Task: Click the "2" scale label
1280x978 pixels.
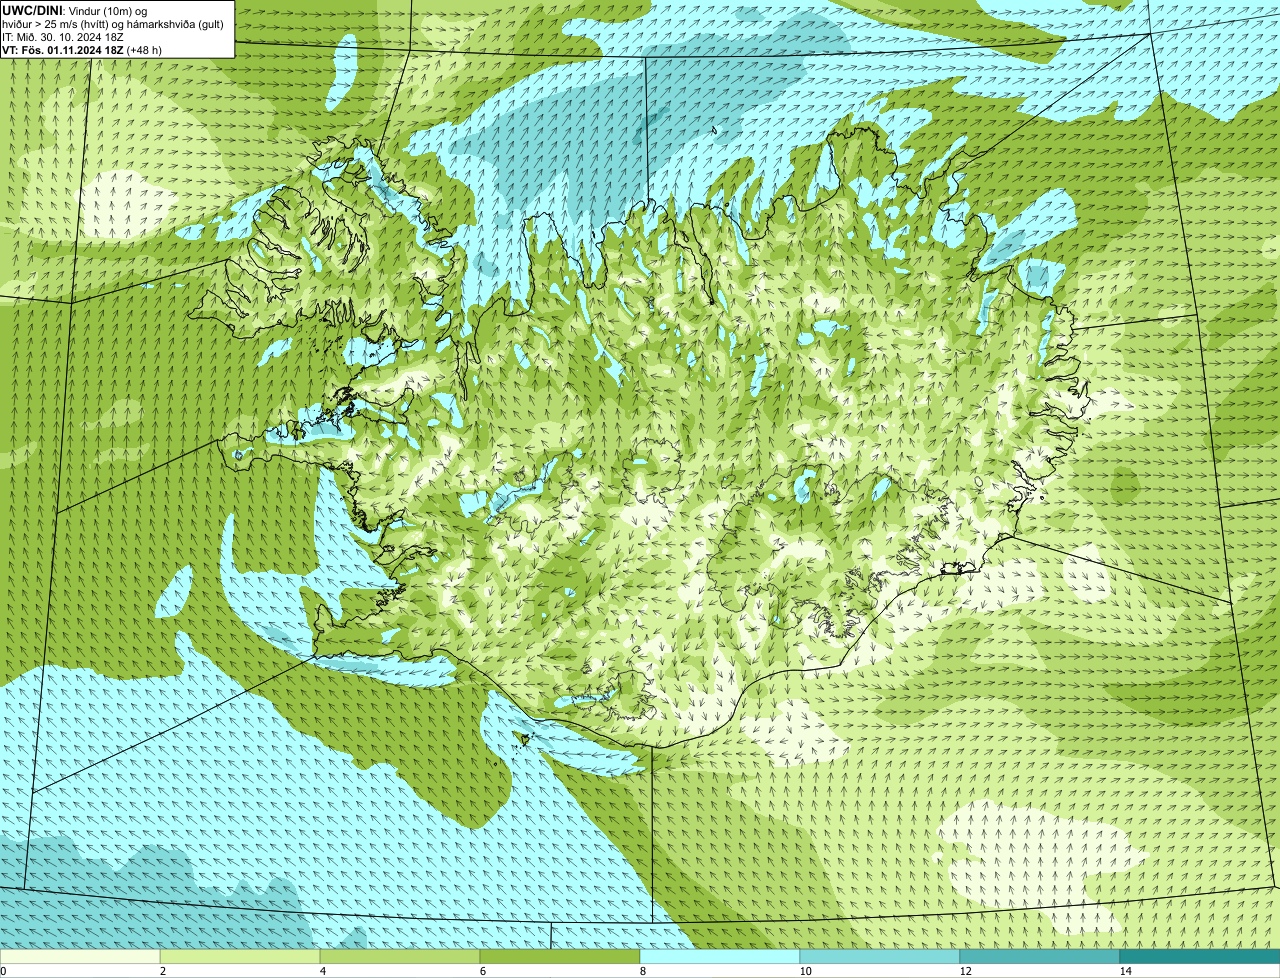Action: tap(162, 971)
